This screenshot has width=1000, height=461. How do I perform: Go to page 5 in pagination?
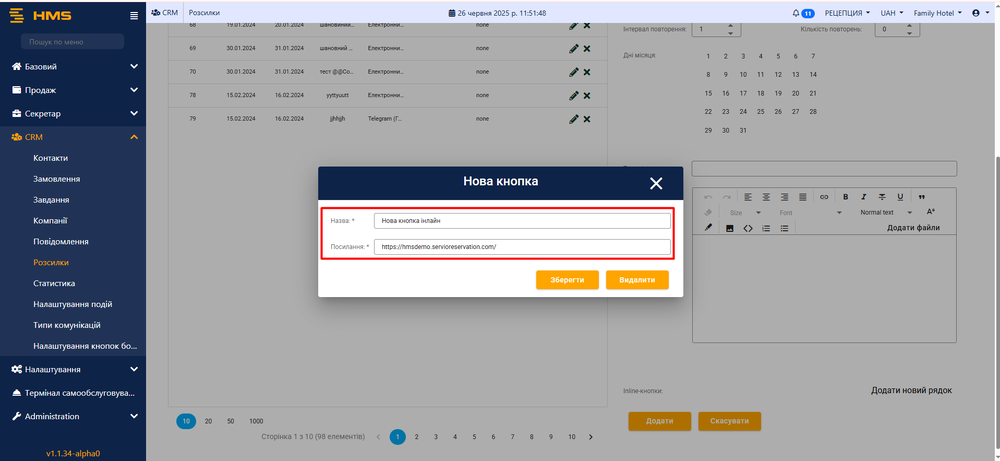[474, 437]
